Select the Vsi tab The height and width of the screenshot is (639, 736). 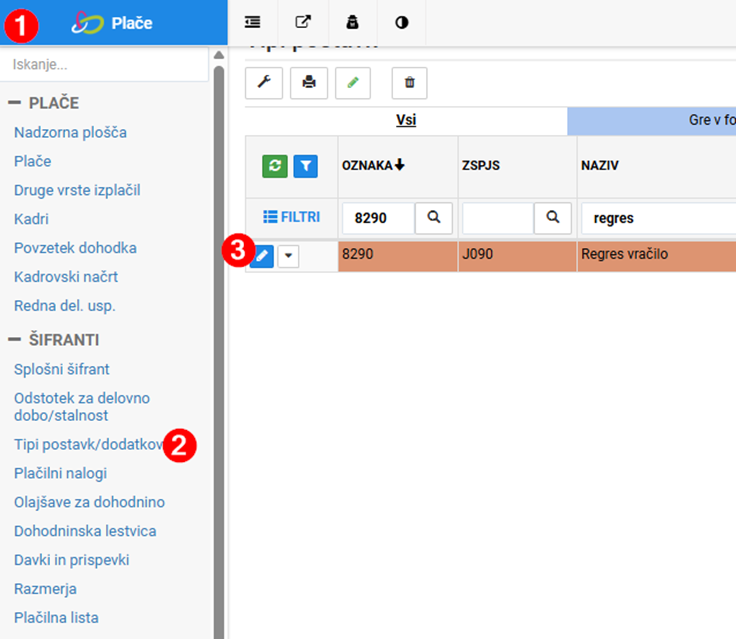click(406, 120)
